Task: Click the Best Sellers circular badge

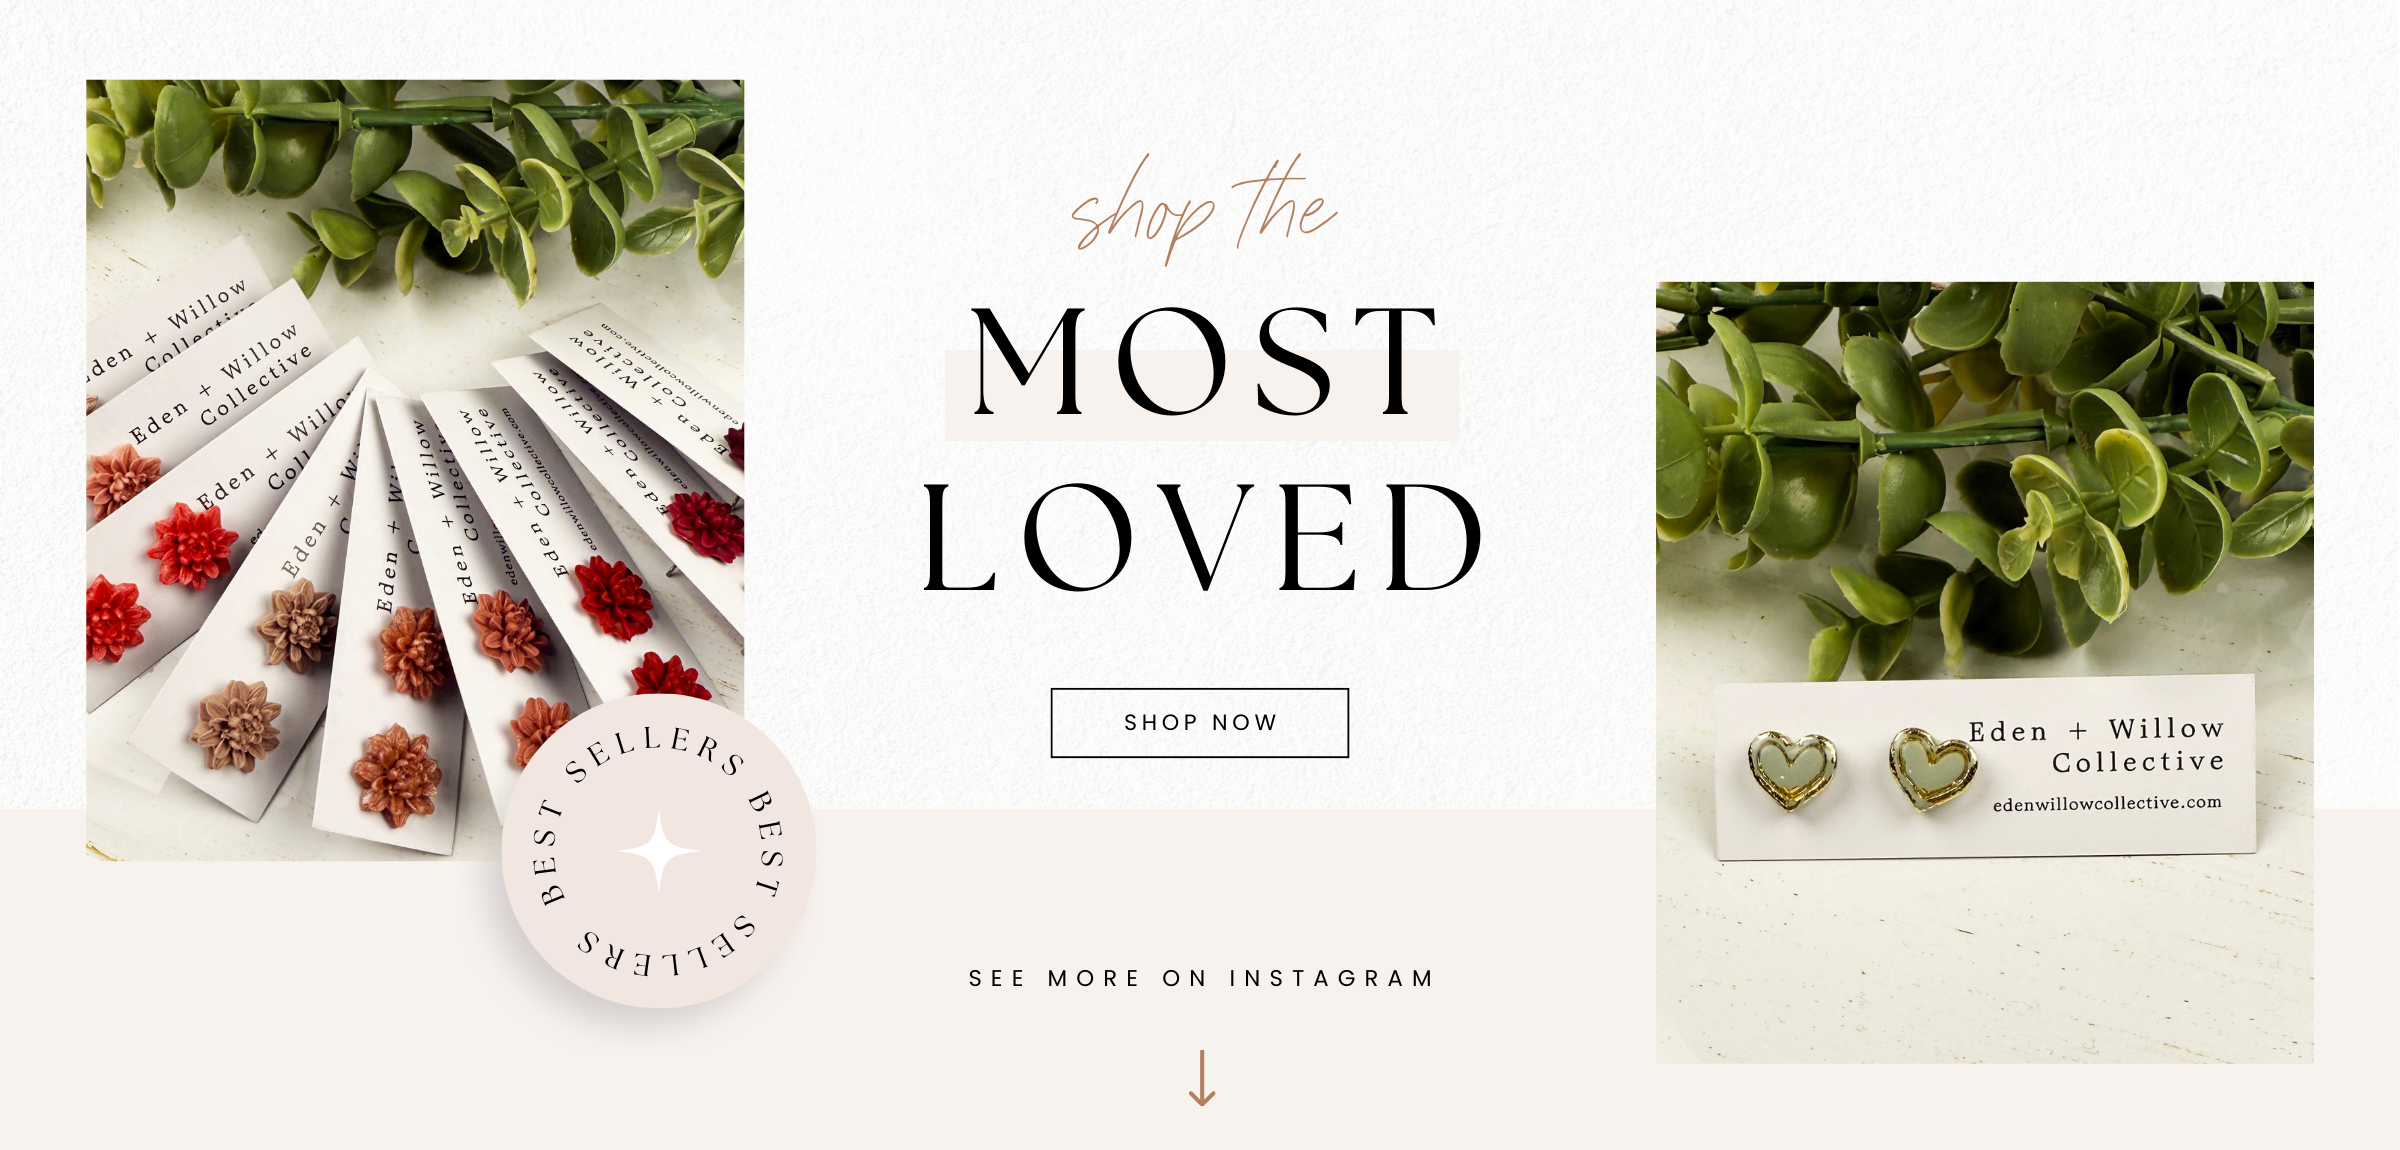Action: [x=659, y=851]
